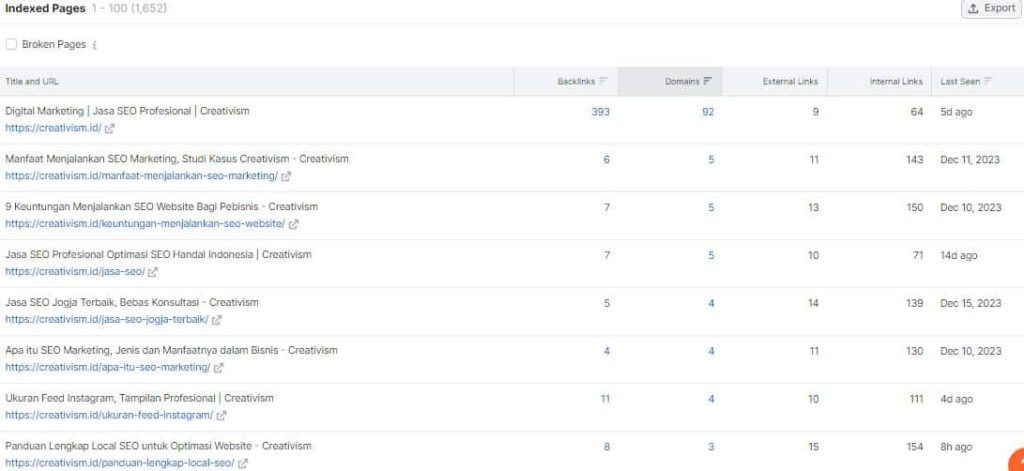Click domains count 3 for Panduan Lengkap row

coord(711,447)
